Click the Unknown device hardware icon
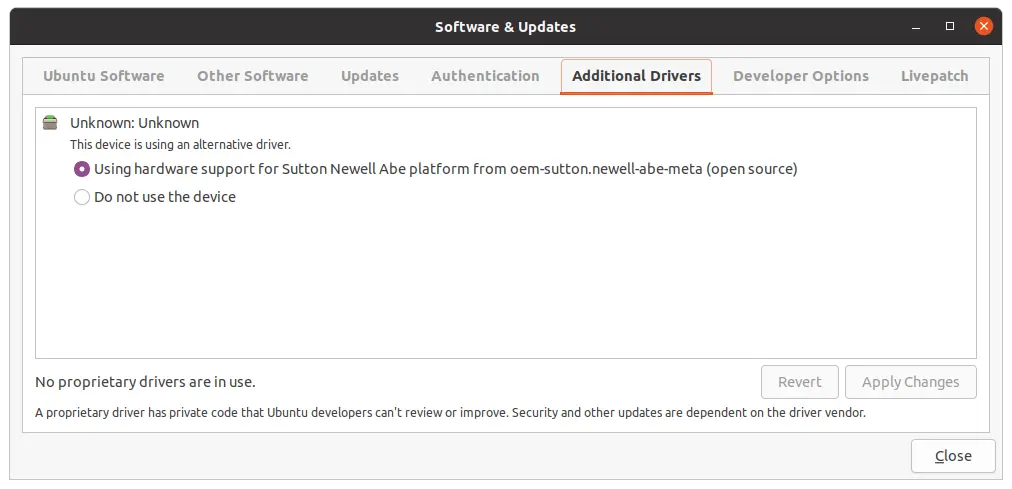Image resolution: width=1012 pixels, height=489 pixels. pos(50,123)
